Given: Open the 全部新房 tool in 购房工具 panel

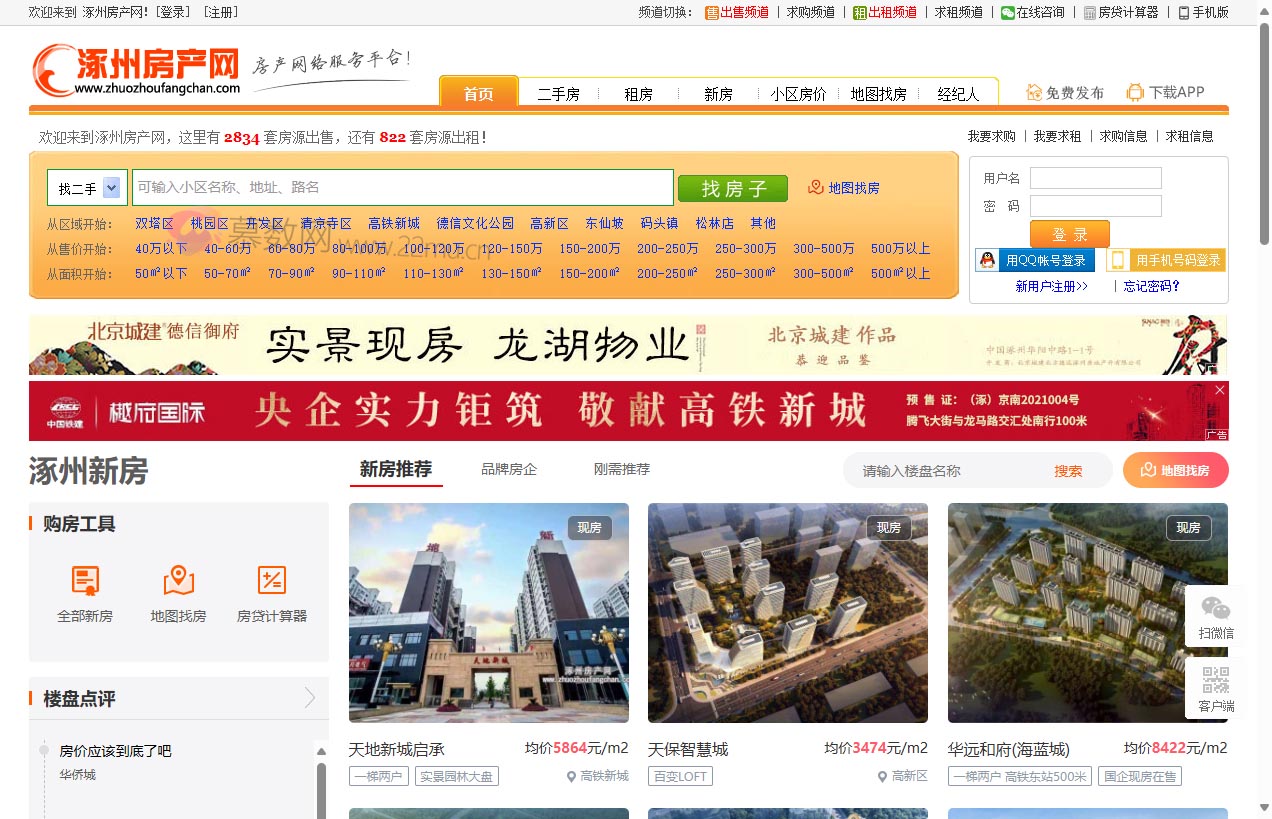Looking at the screenshot, I should (x=84, y=592).
